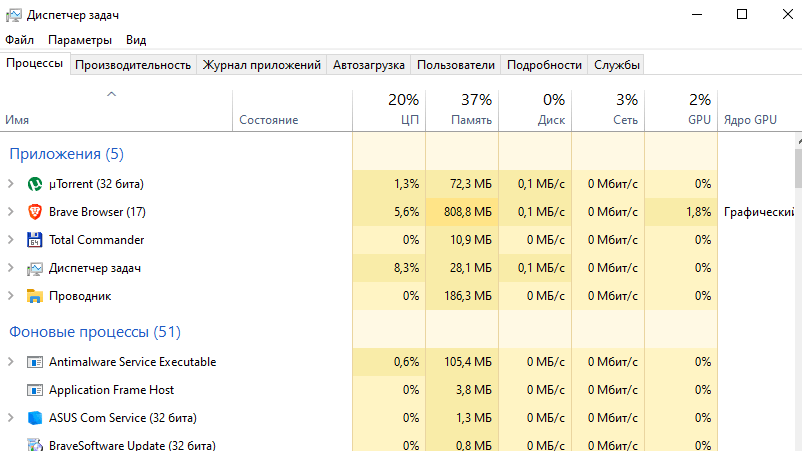Open the Файл menu
This screenshot has height=451, width=802.
pyautogui.click(x=19, y=40)
